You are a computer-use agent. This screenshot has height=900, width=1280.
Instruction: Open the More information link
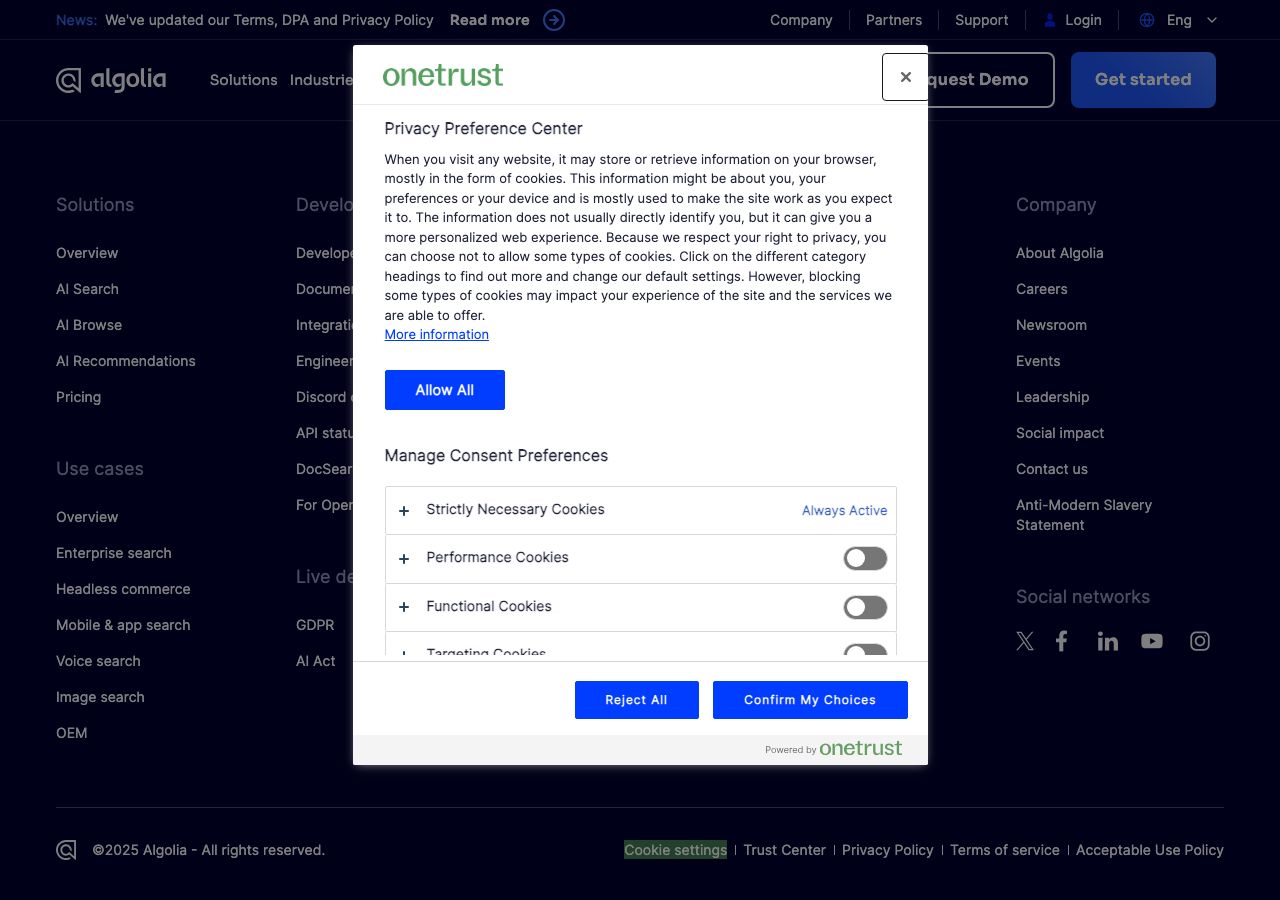[x=437, y=334]
